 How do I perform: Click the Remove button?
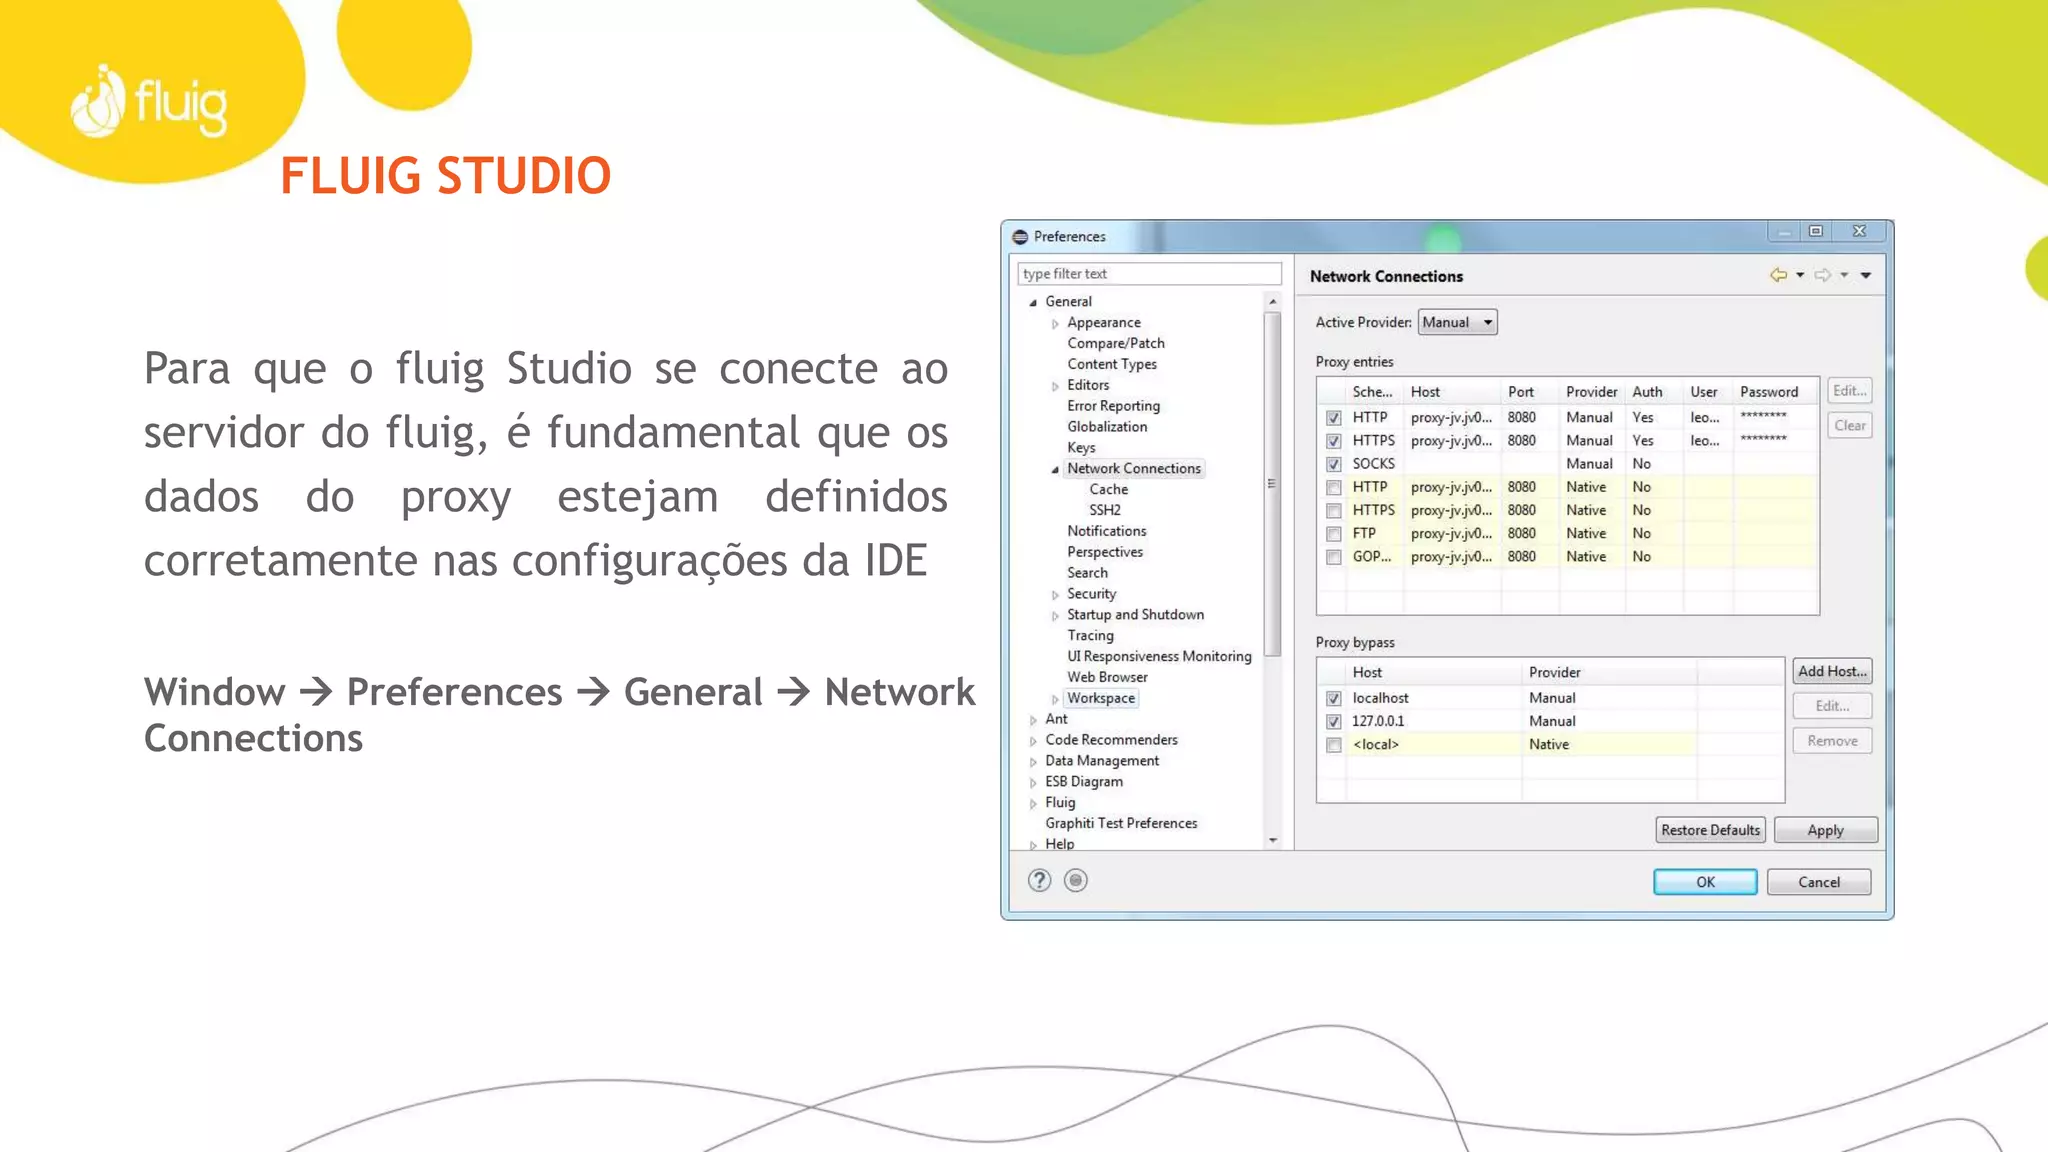click(1832, 741)
